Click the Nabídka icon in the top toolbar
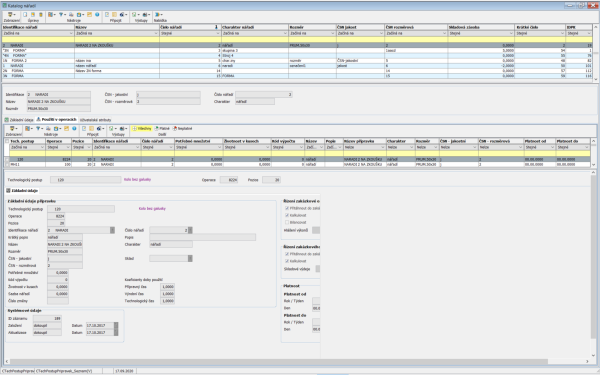 click(x=158, y=15)
